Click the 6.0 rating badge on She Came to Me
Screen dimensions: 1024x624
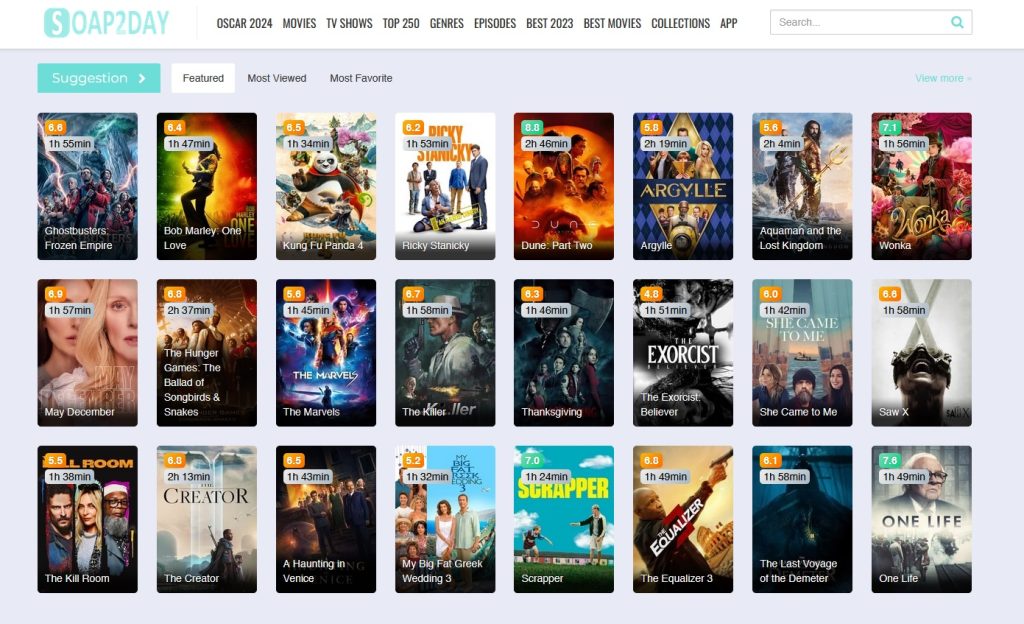[770, 294]
